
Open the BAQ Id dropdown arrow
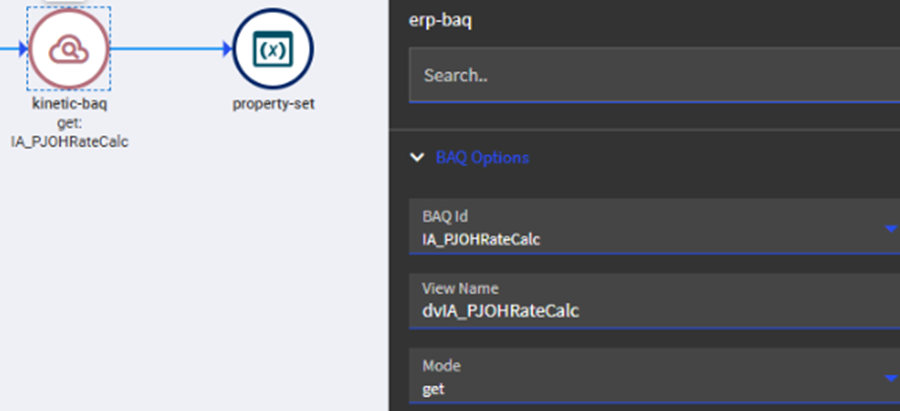[891, 229]
